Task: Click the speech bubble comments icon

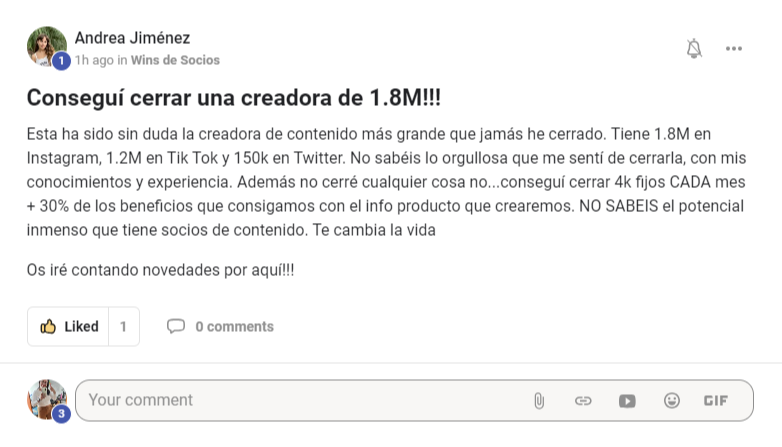Action: coord(176,326)
